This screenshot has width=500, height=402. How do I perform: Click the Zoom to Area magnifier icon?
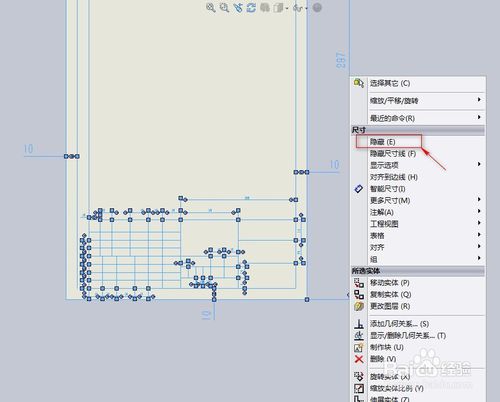(x=224, y=8)
